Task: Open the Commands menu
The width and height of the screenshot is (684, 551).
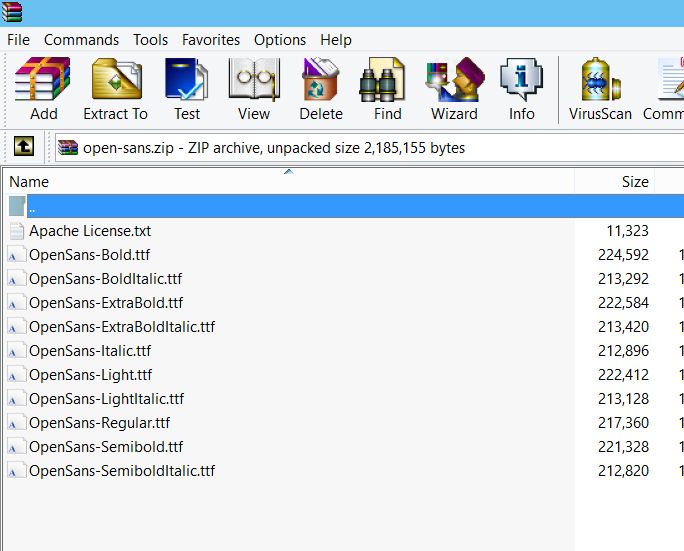Action: pos(81,40)
